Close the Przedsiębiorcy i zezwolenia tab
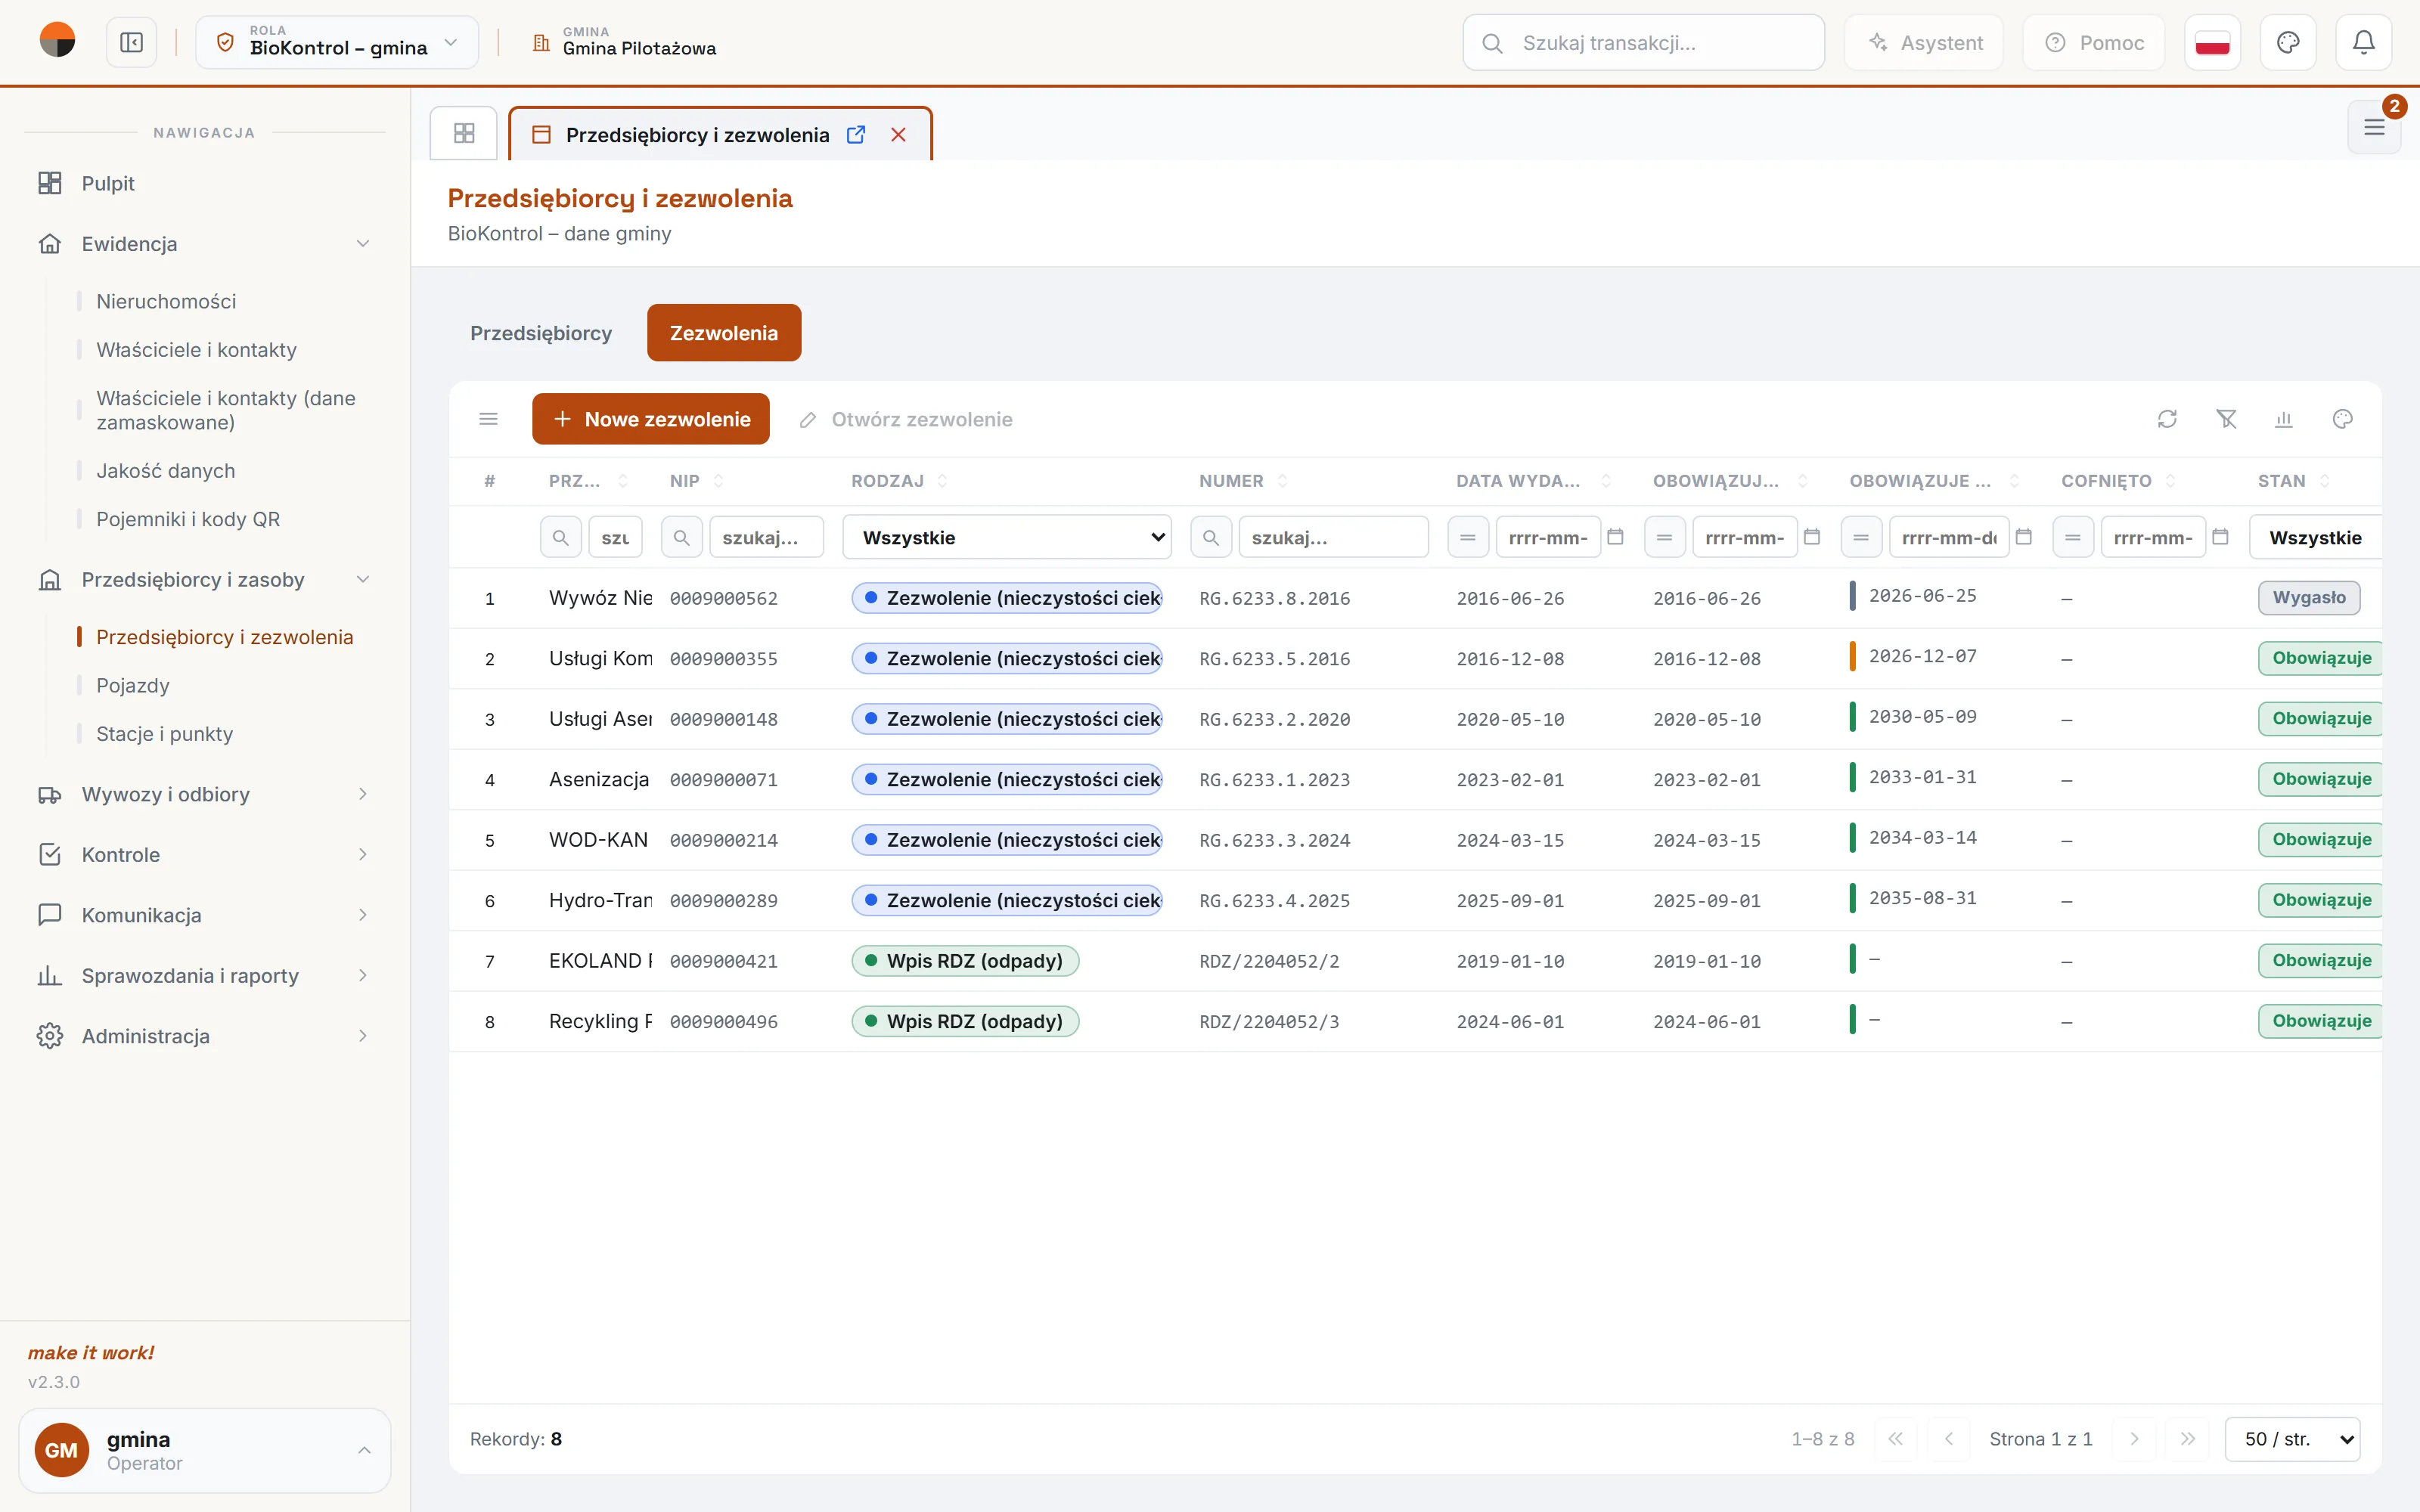Image resolution: width=2420 pixels, height=1512 pixels. click(898, 135)
